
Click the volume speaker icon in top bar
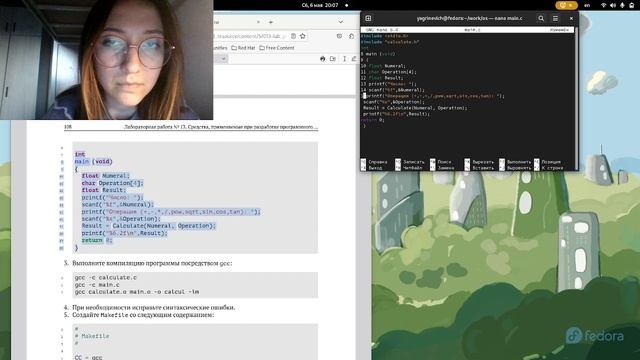(x=613, y=5)
